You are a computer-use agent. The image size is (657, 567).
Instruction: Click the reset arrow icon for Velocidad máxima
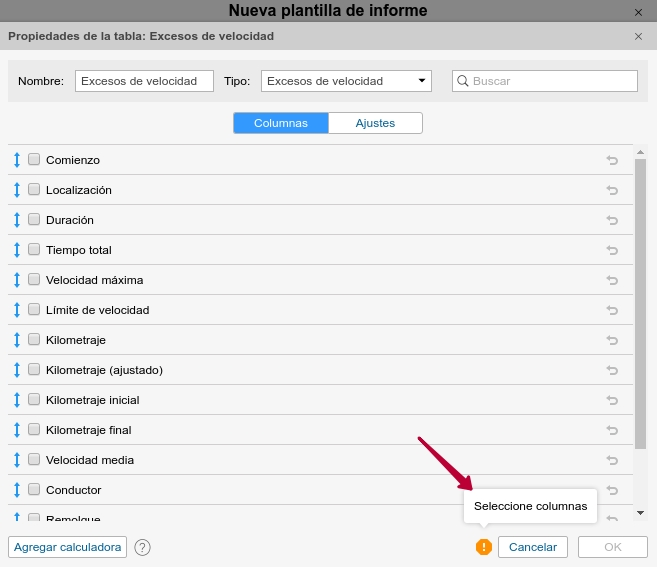coord(612,280)
